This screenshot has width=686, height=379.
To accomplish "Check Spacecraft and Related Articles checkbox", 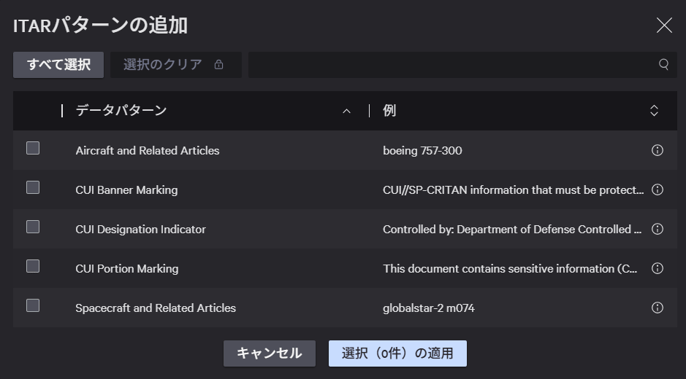I will (x=33, y=305).
